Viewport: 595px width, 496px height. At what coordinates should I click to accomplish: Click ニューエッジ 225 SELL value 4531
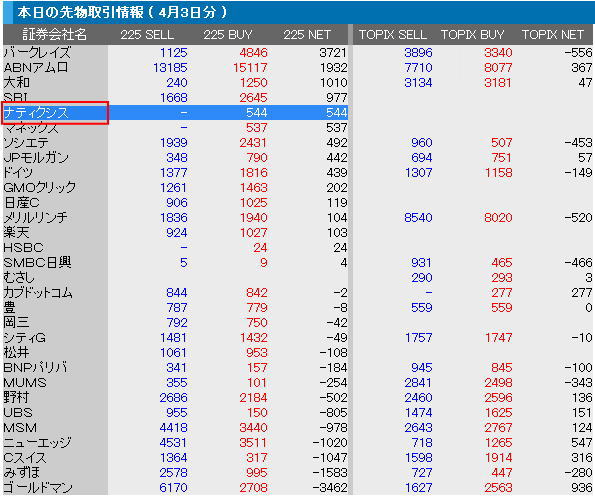point(173,443)
